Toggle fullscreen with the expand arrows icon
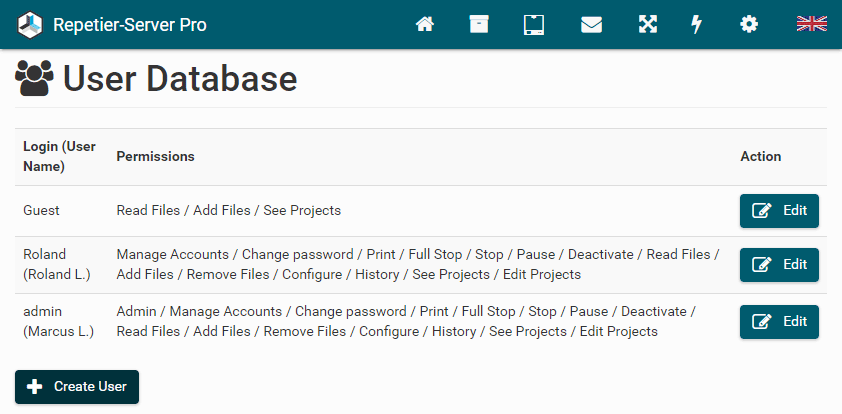This screenshot has width=842, height=414. point(648,24)
